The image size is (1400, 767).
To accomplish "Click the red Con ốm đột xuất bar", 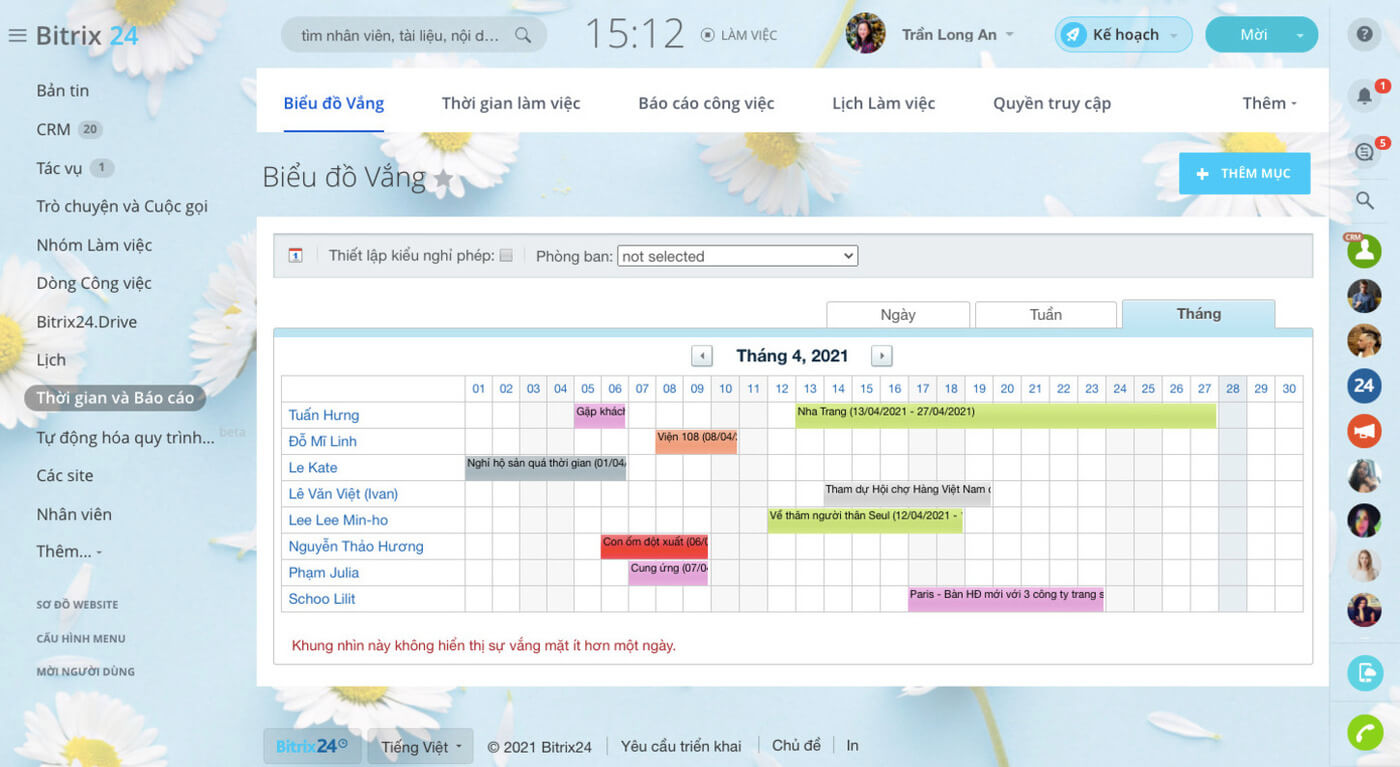I will (x=654, y=547).
